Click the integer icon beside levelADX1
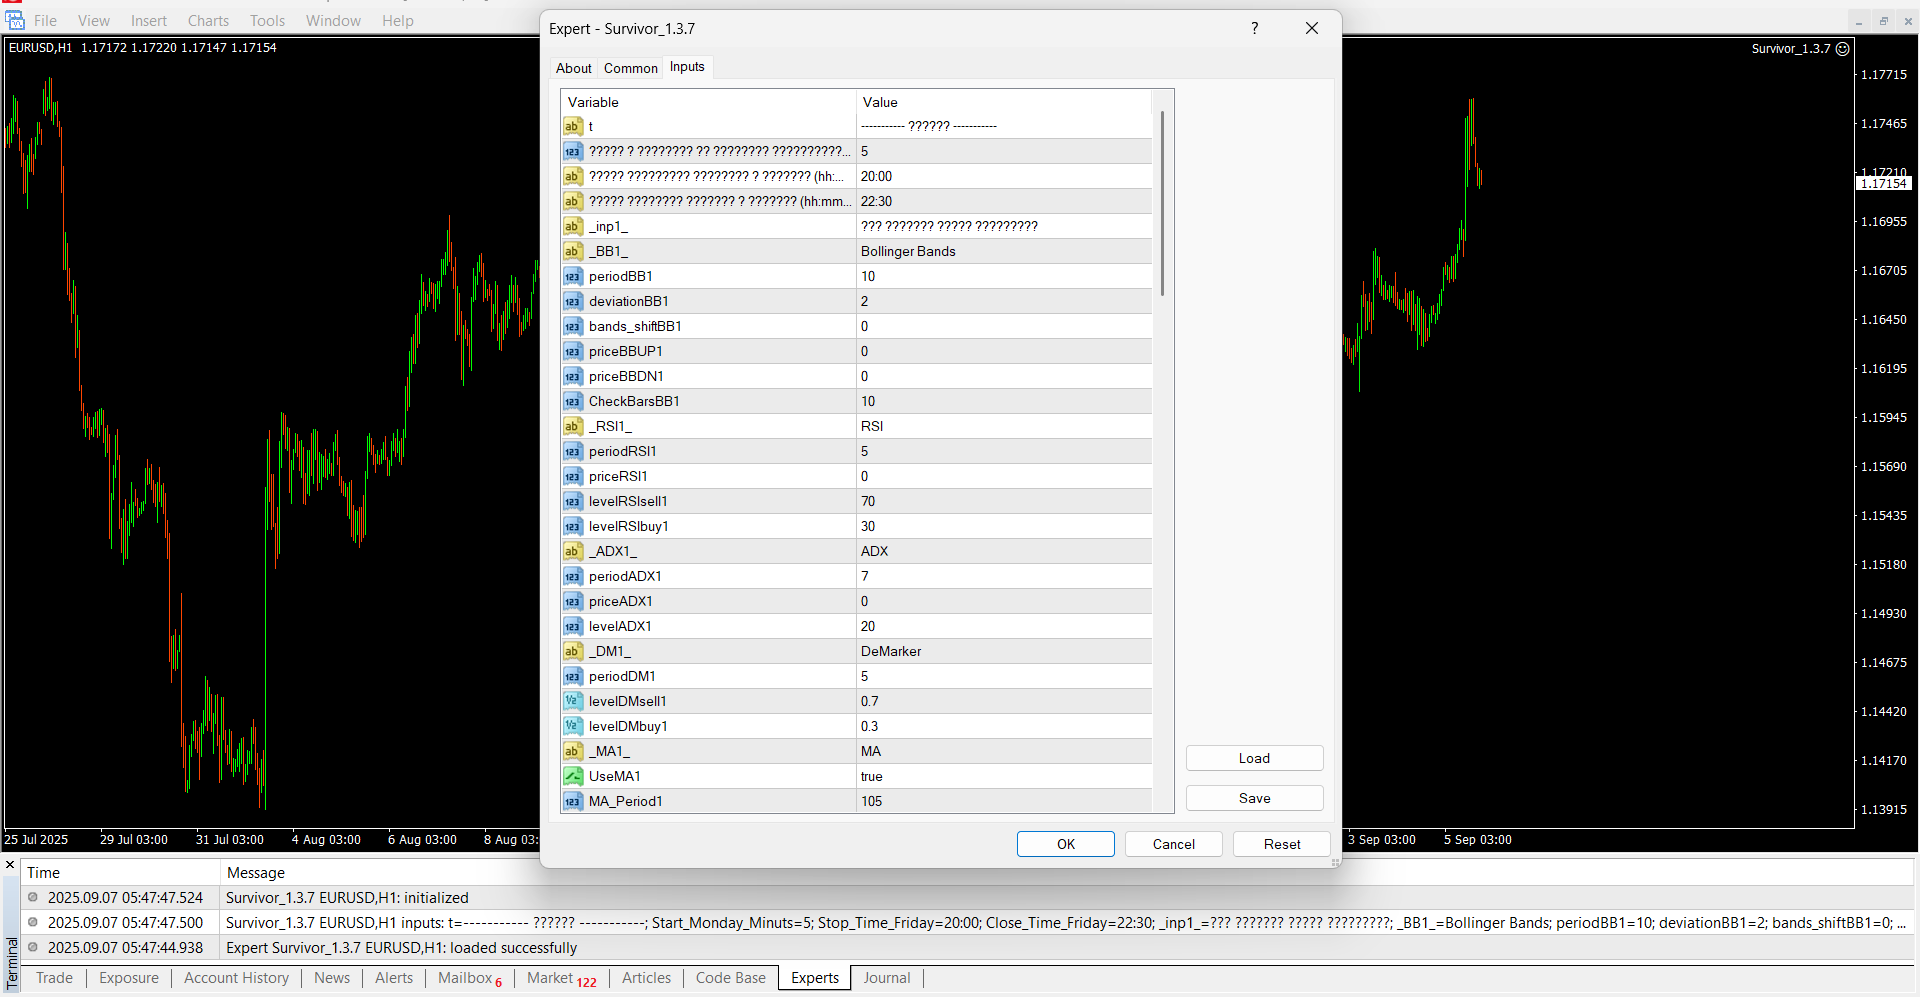Image resolution: width=1920 pixels, height=997 pixels. click(x=572, y=627)
